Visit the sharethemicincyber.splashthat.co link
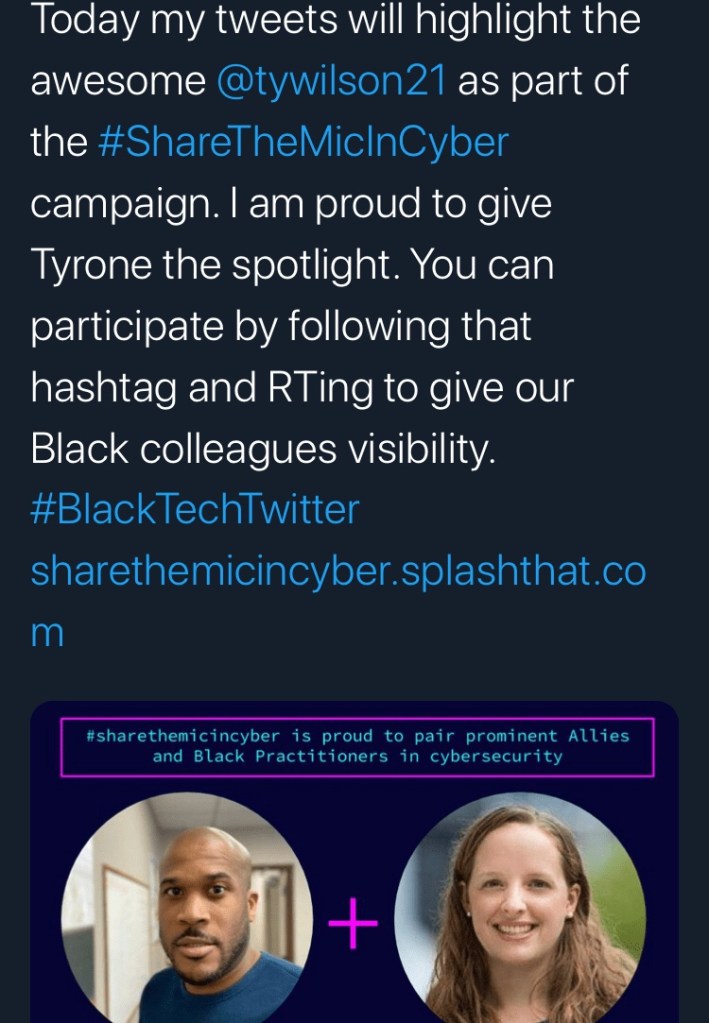 338,571
